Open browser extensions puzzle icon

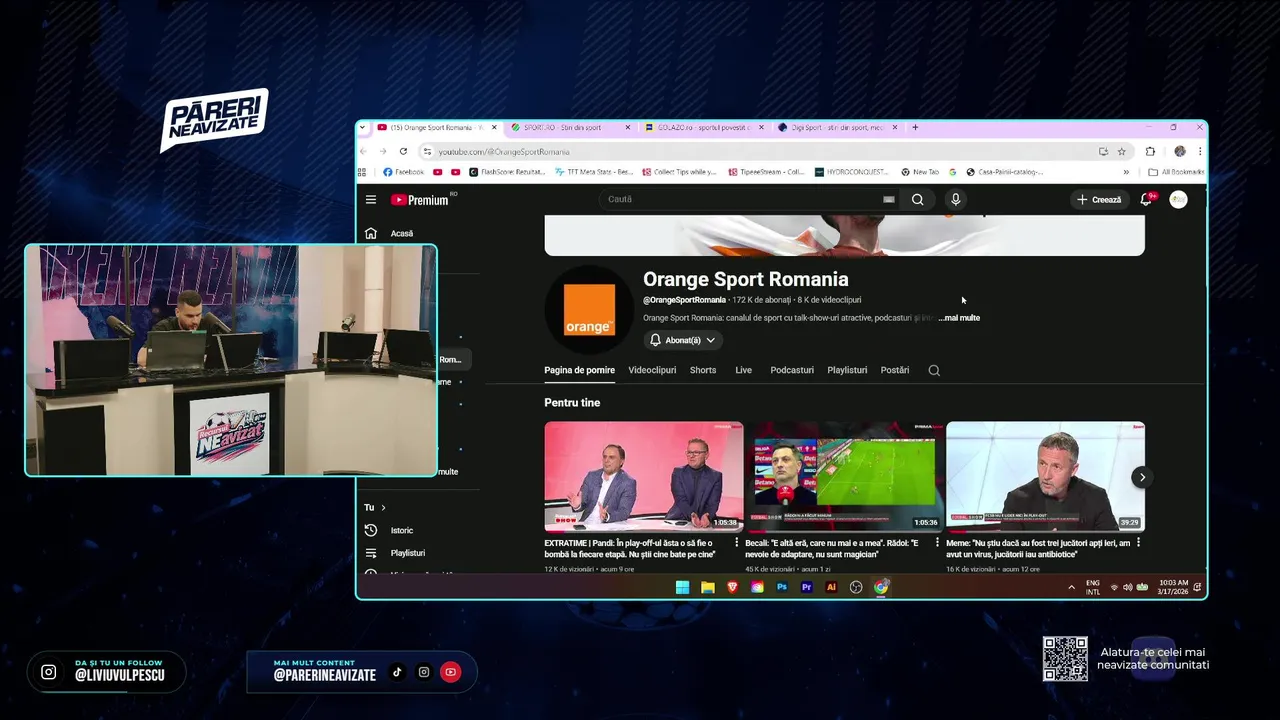(1150, 151)
